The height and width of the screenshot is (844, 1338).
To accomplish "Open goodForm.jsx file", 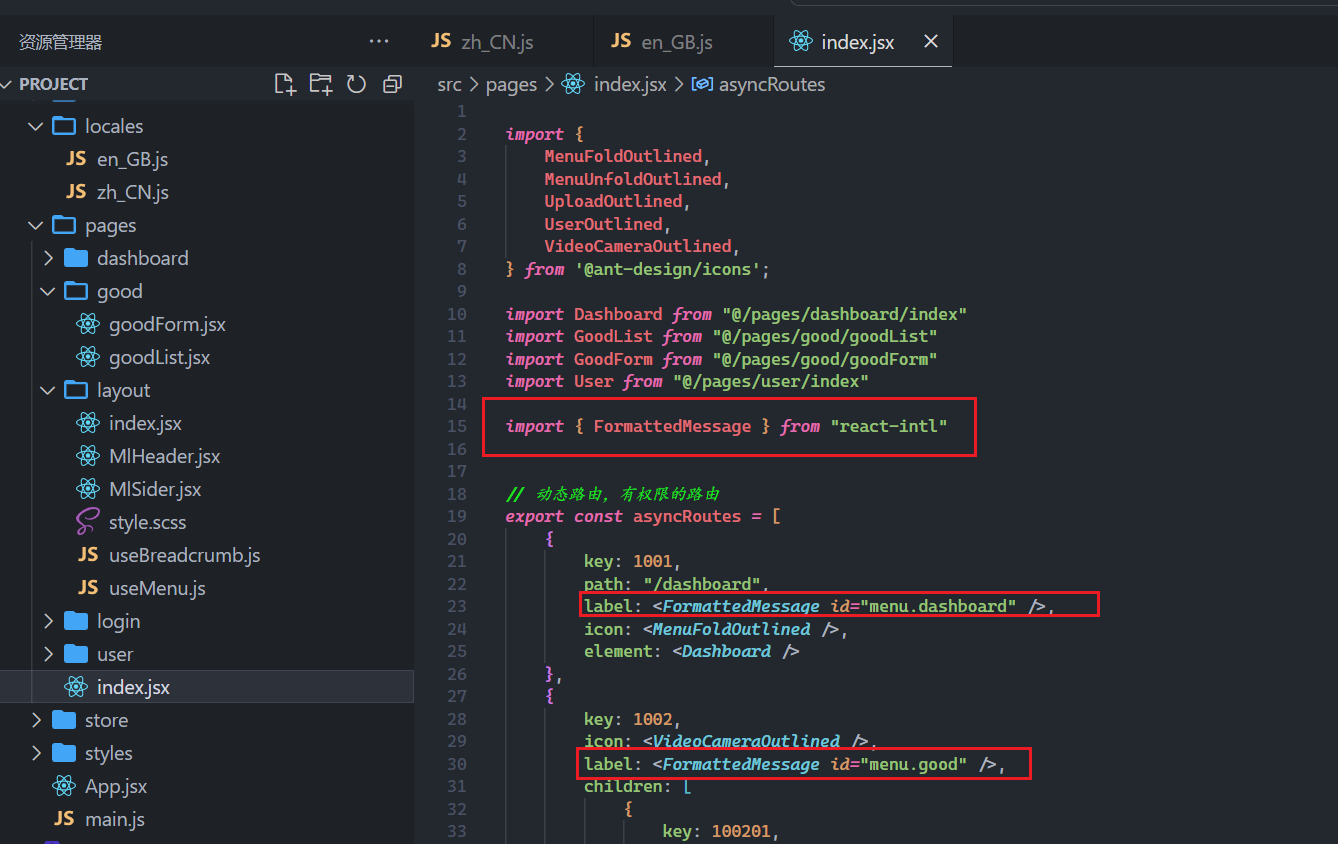I will [167, 324].
